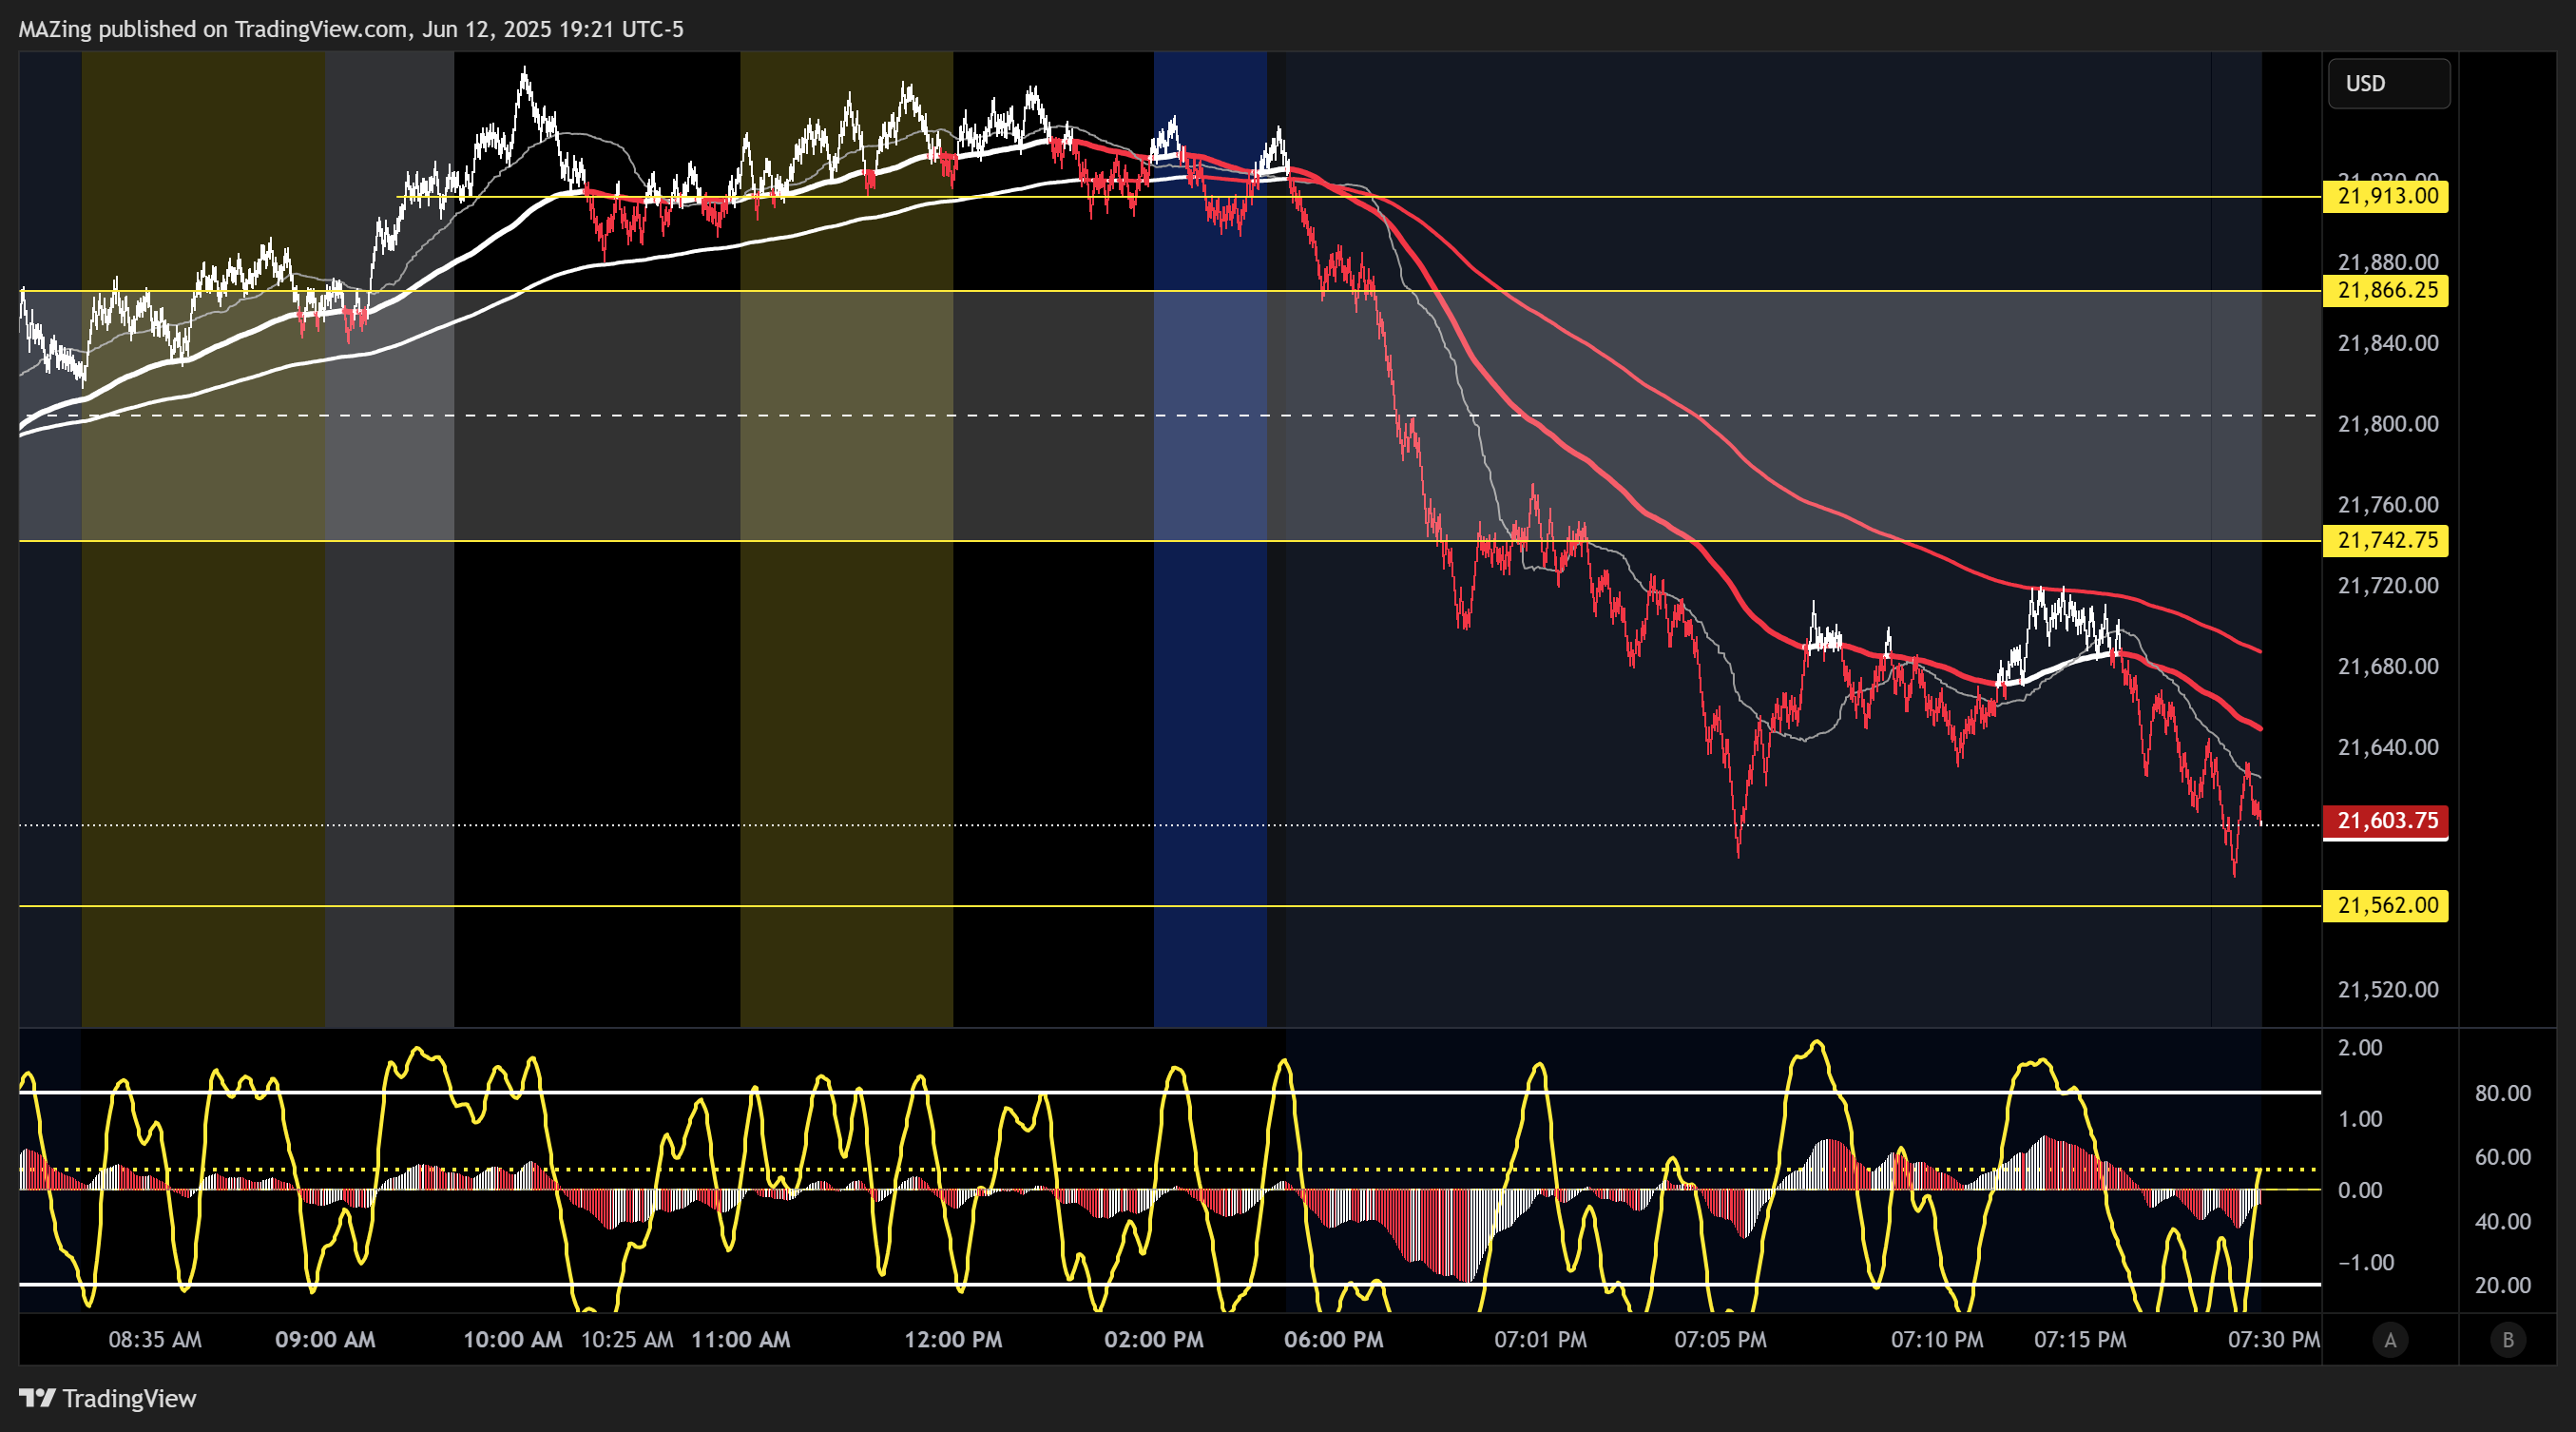Click the 21,760.00 price axis value
The image size is (2576, 1432).
2388,505
